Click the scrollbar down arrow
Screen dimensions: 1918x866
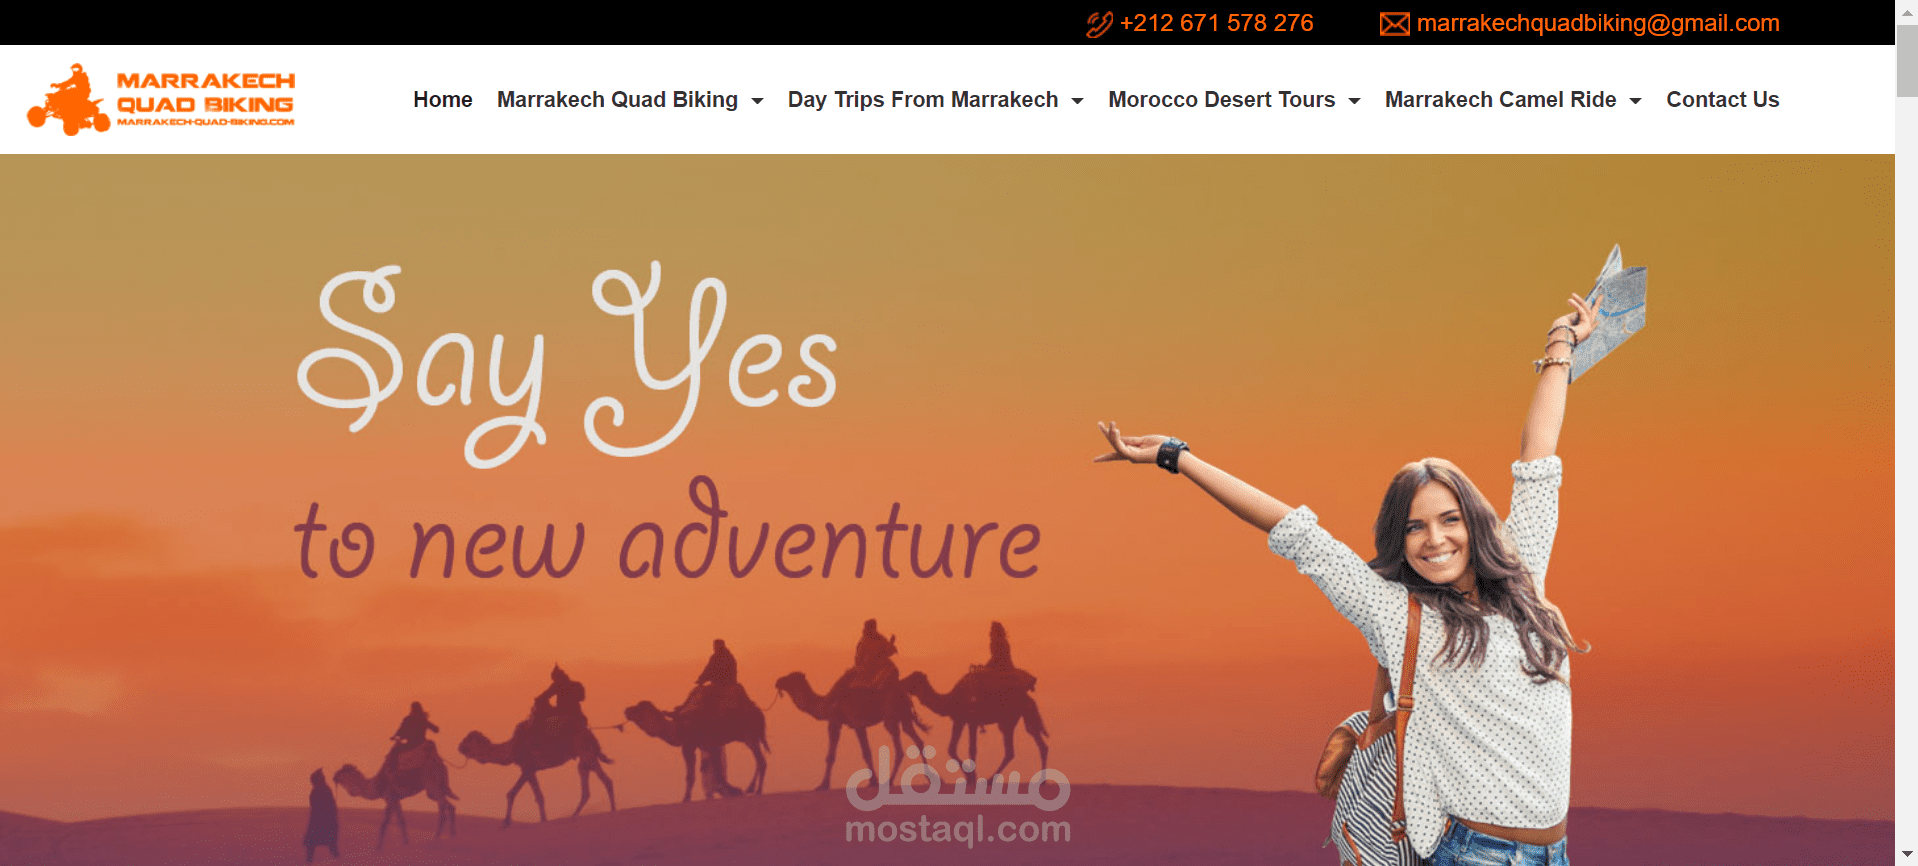1906,854
